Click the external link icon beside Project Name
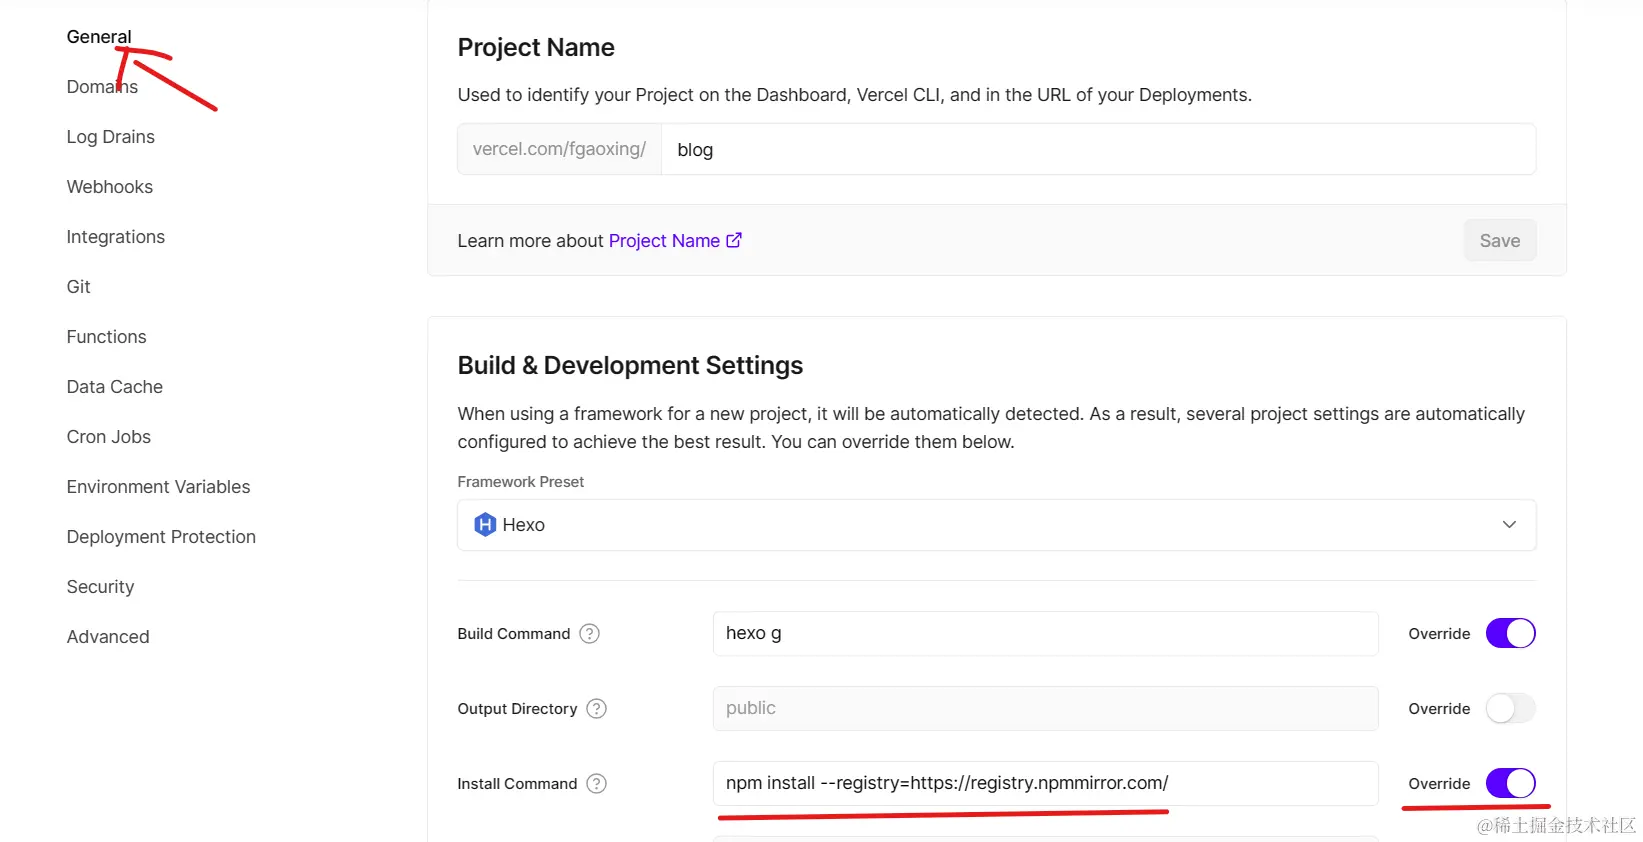Screen dimensions: 1643x842 [734, 240]
